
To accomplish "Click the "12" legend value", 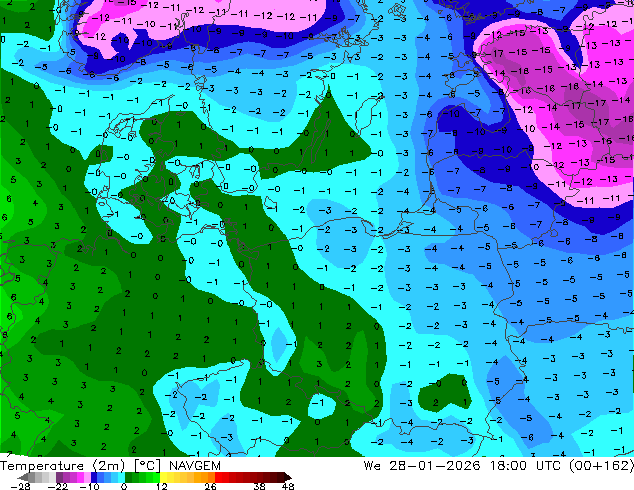I will tap(162, 486).
